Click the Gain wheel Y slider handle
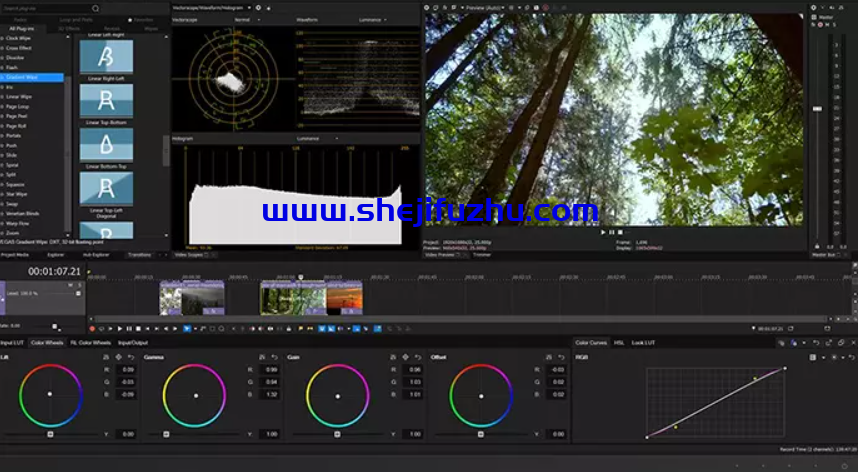The width and height of the screenshot is (858, 472). [338, 434]
